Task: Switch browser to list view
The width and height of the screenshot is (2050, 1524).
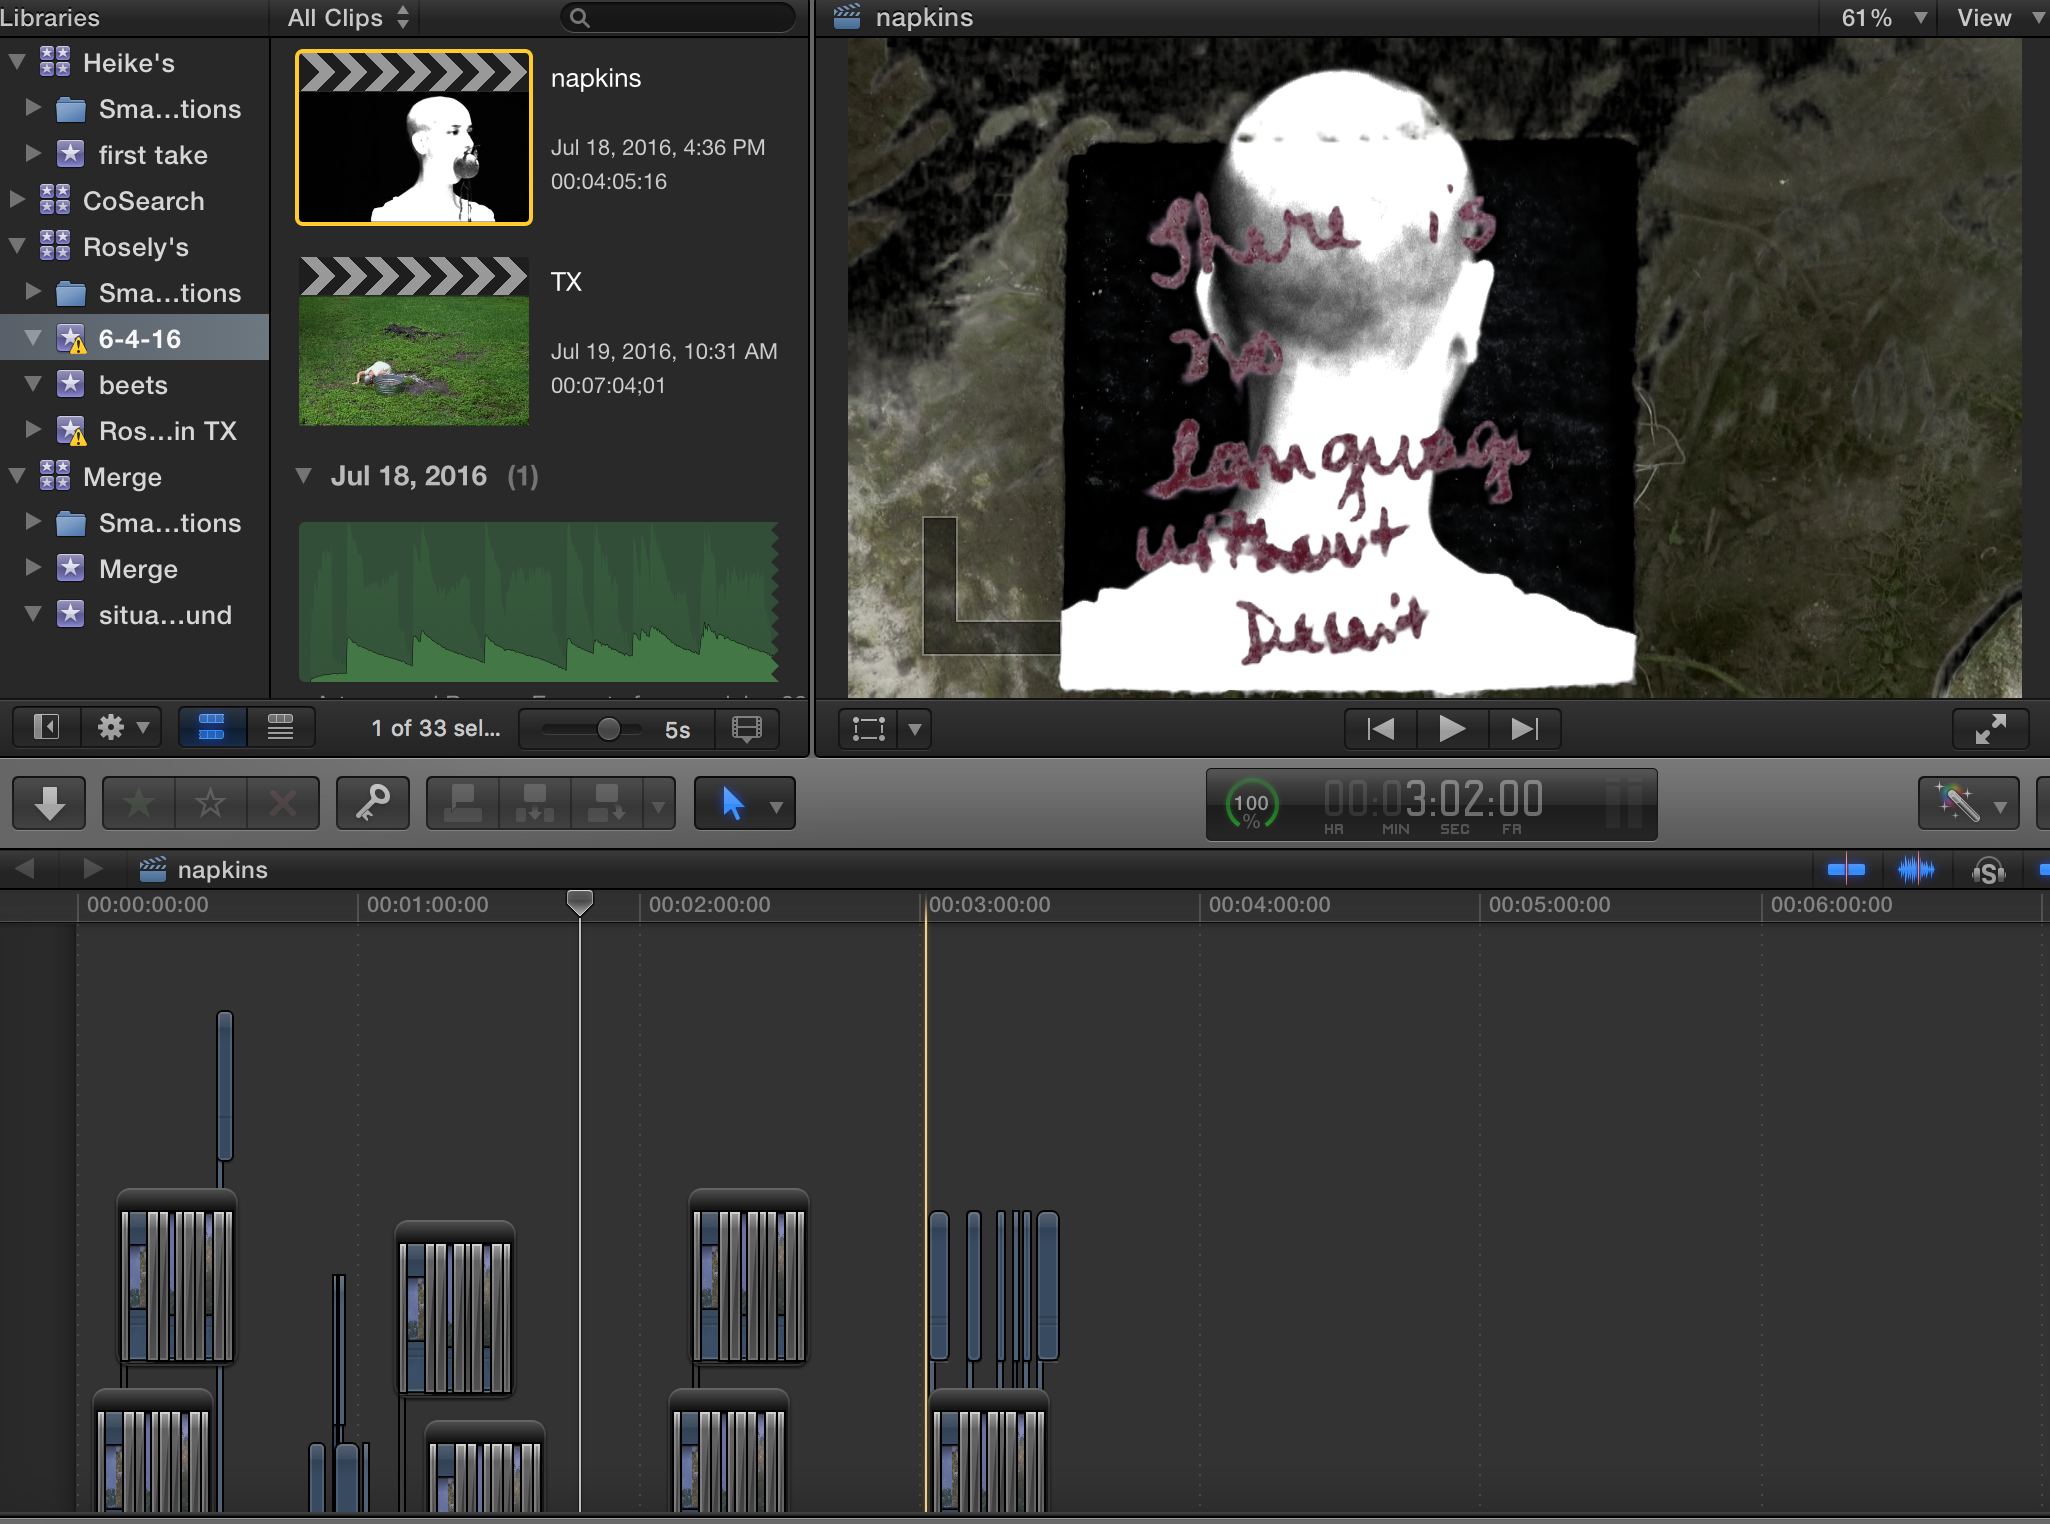Action: (281, 728)
